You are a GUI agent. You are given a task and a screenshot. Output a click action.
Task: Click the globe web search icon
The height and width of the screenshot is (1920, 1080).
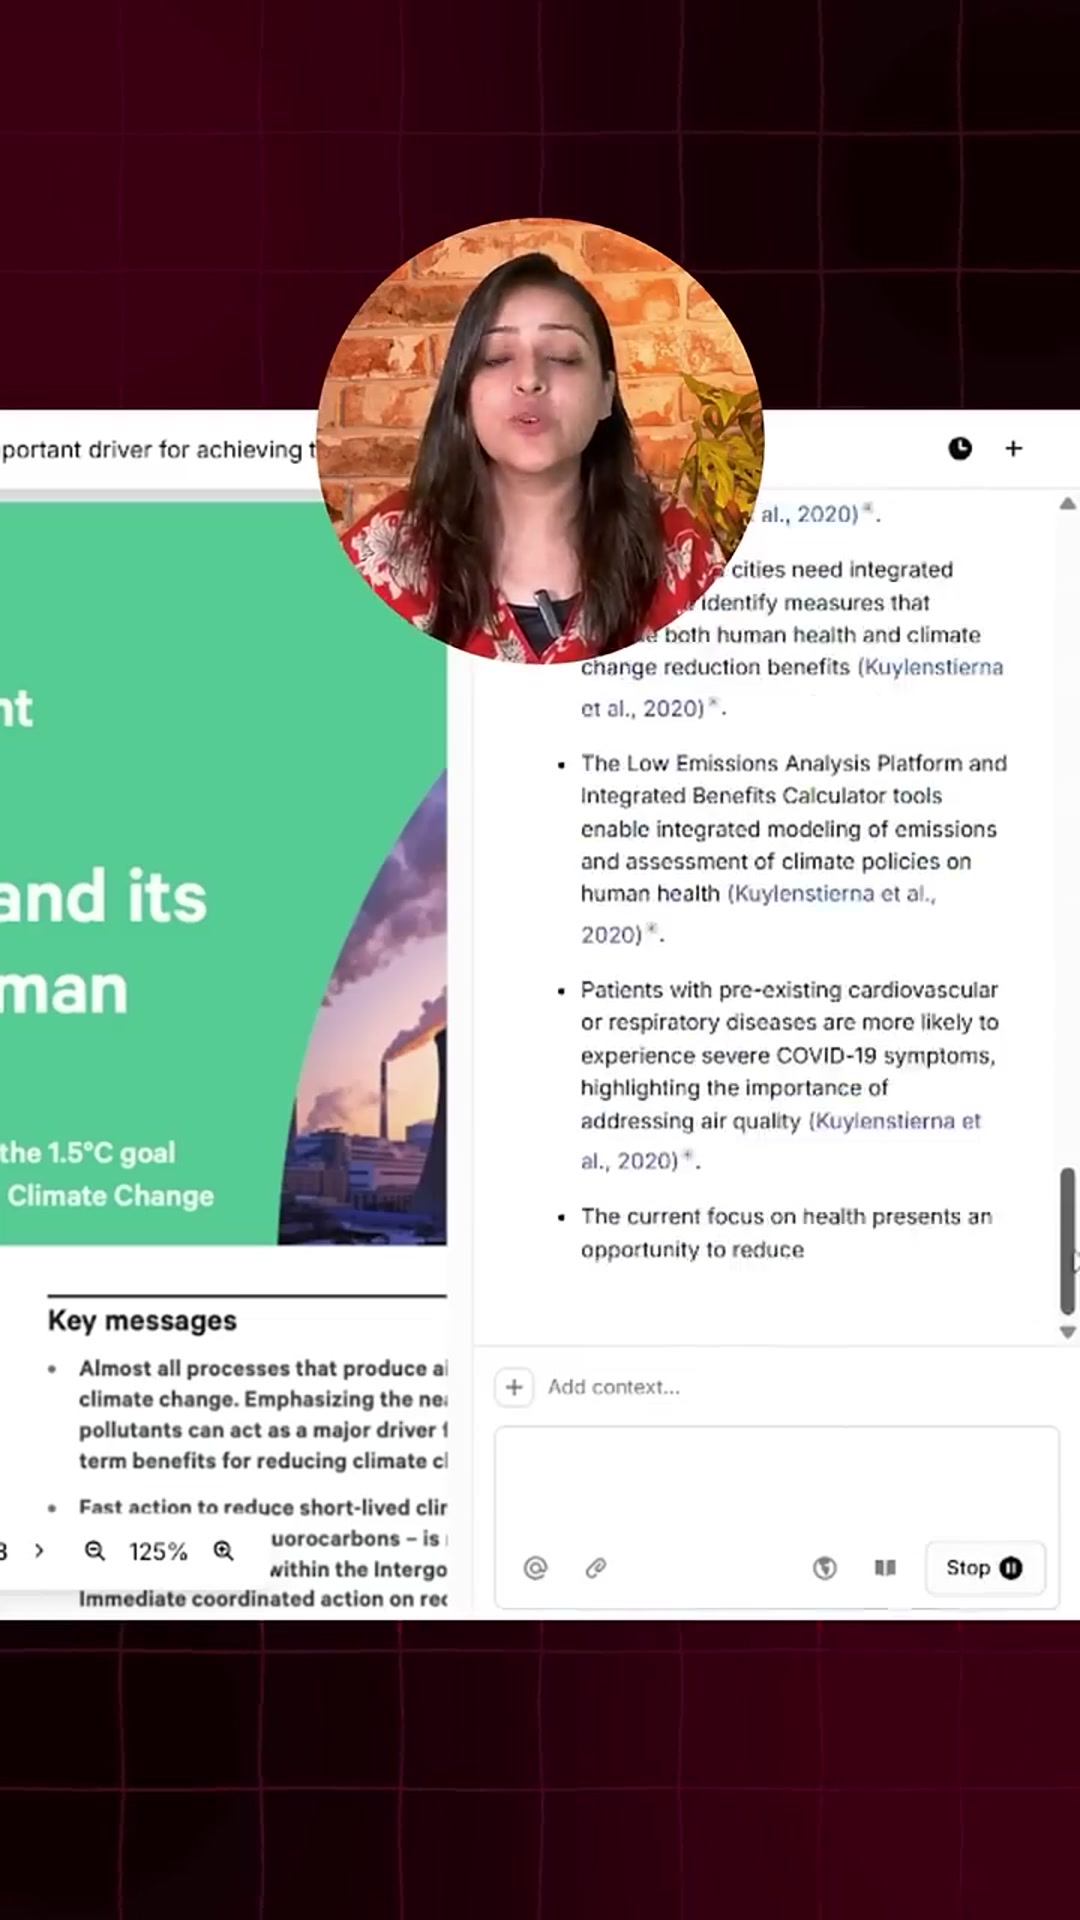tap(824, 1568)
